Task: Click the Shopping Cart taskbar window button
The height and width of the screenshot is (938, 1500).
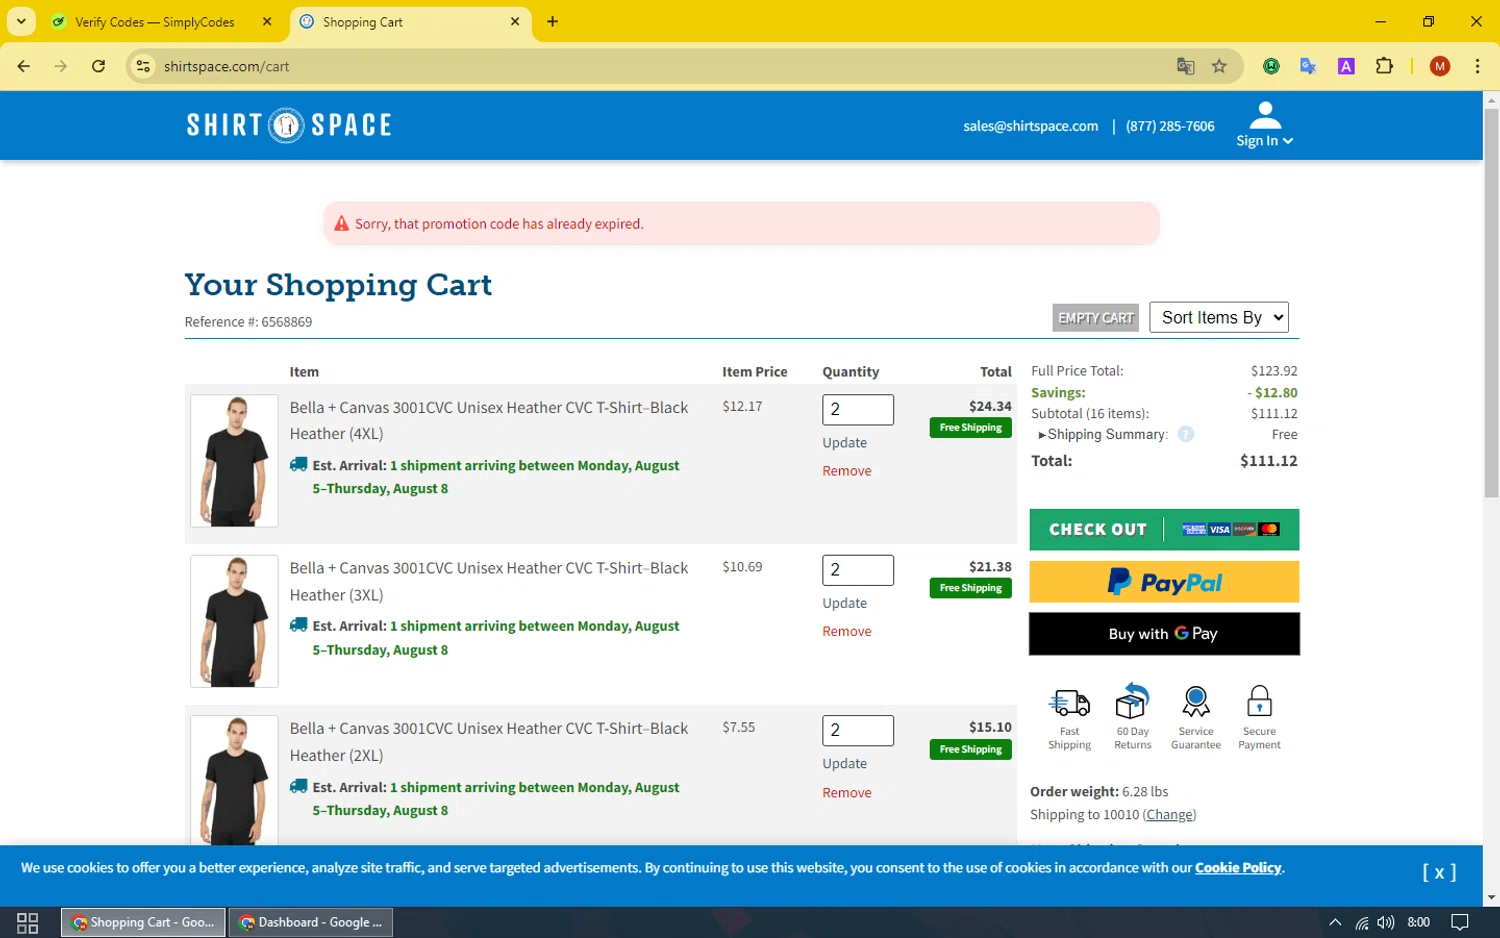Action: [143, 922]
